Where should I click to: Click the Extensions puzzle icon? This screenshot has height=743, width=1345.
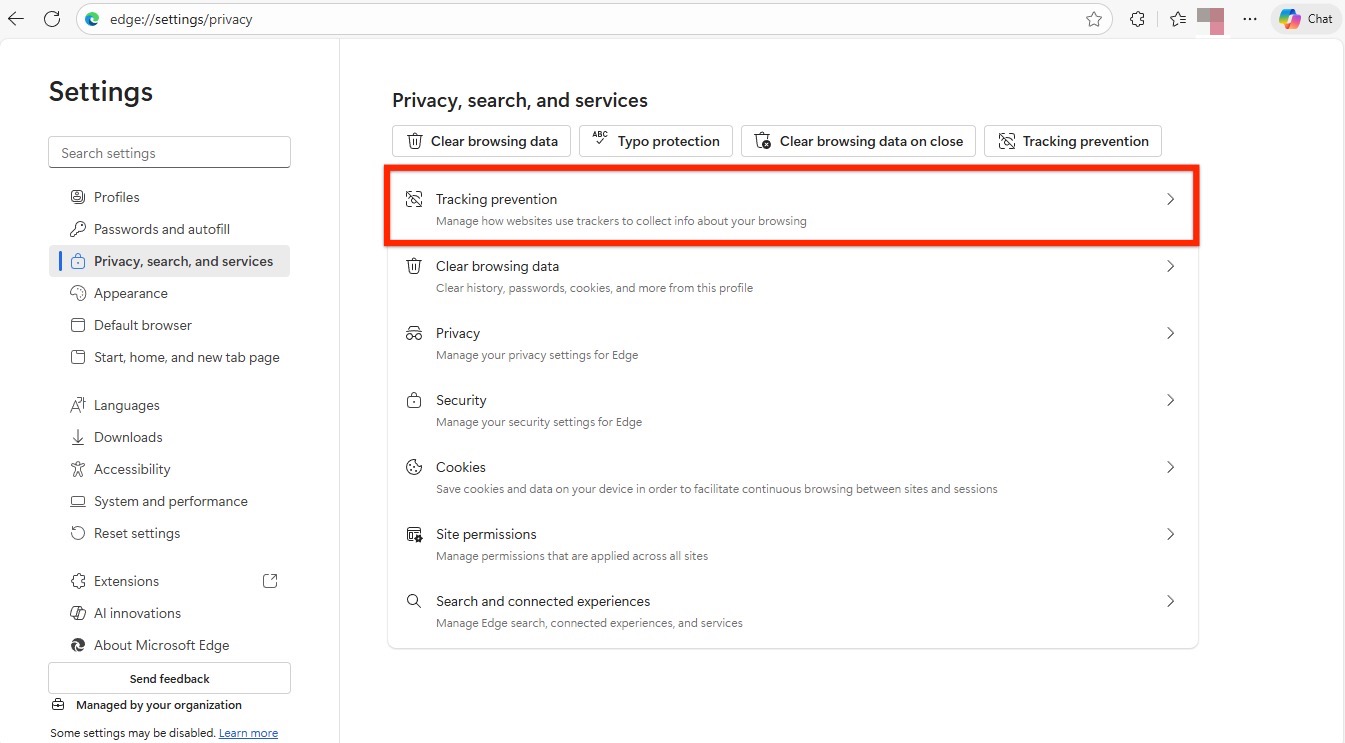coord(1137,18)
